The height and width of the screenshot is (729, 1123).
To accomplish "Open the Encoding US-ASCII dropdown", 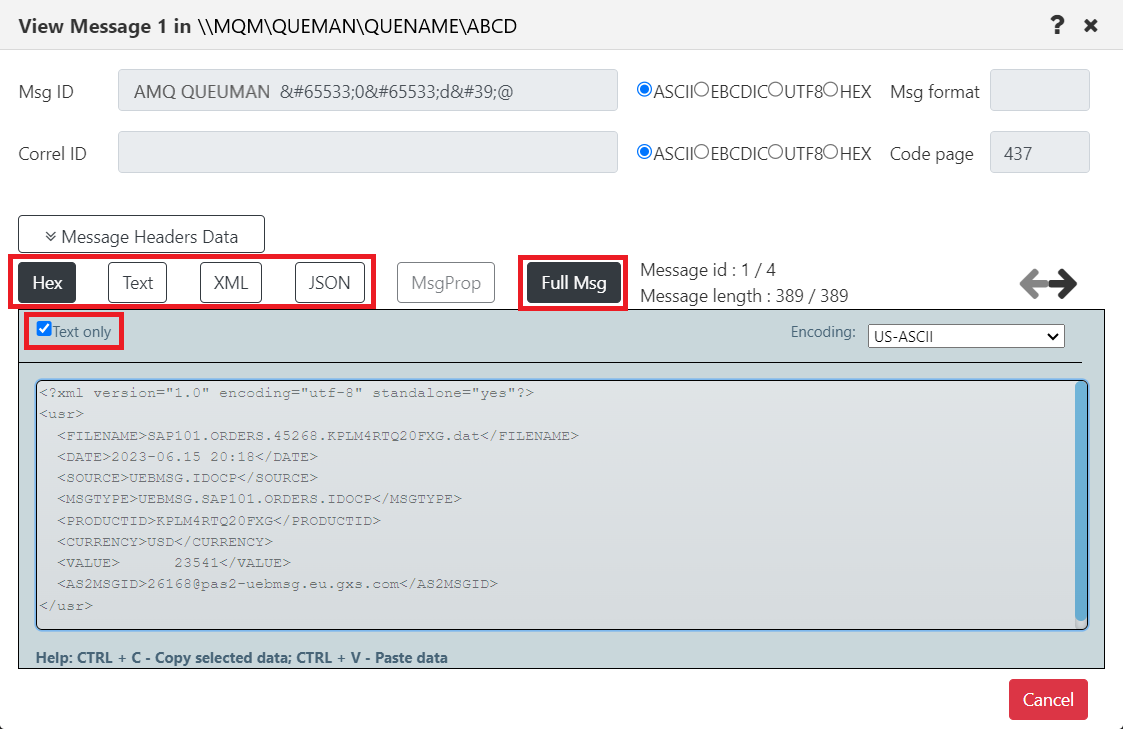I will tap(966, 336).
